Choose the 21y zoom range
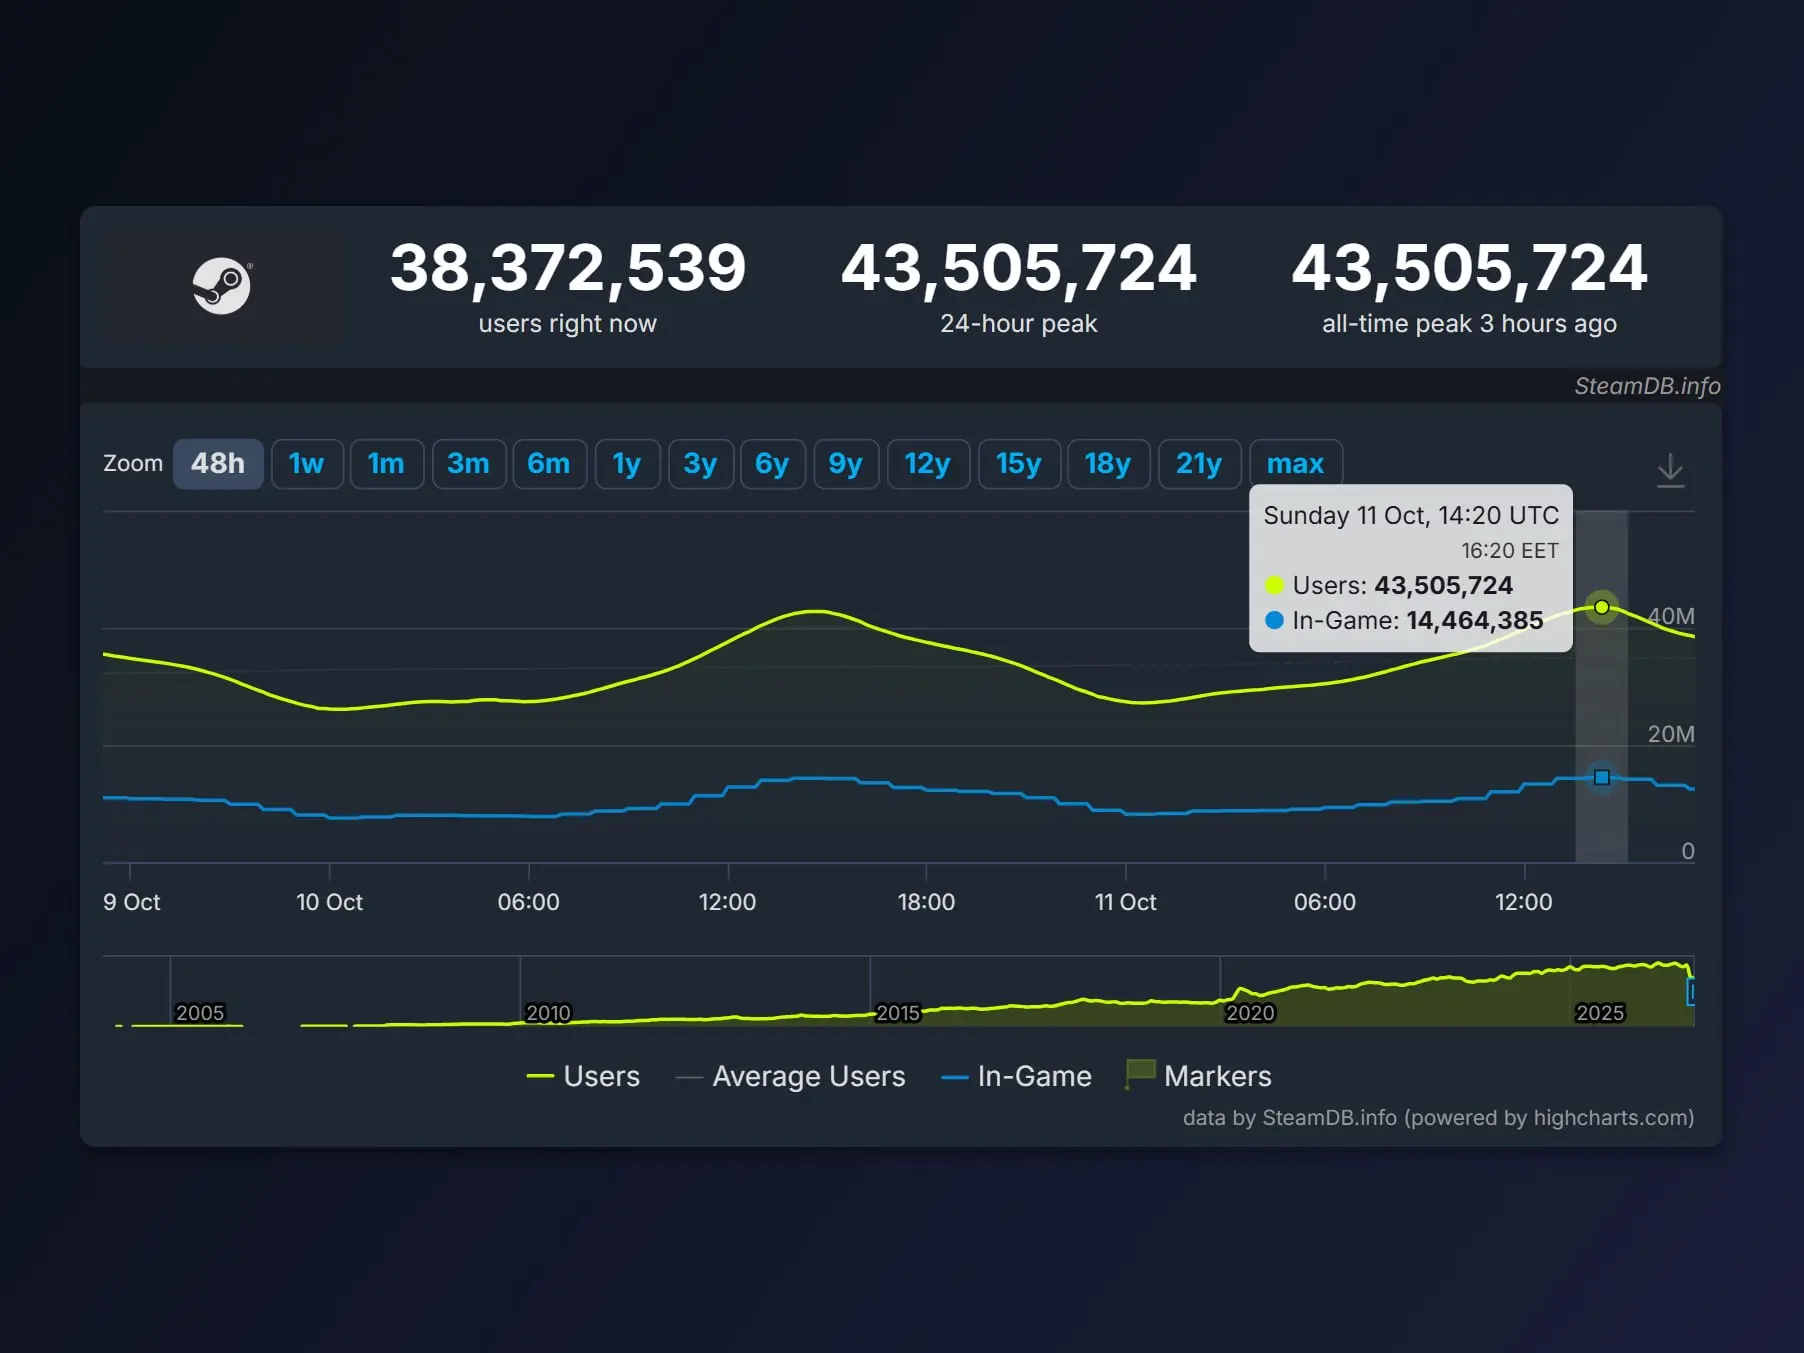 click(x=1199, y=464)
